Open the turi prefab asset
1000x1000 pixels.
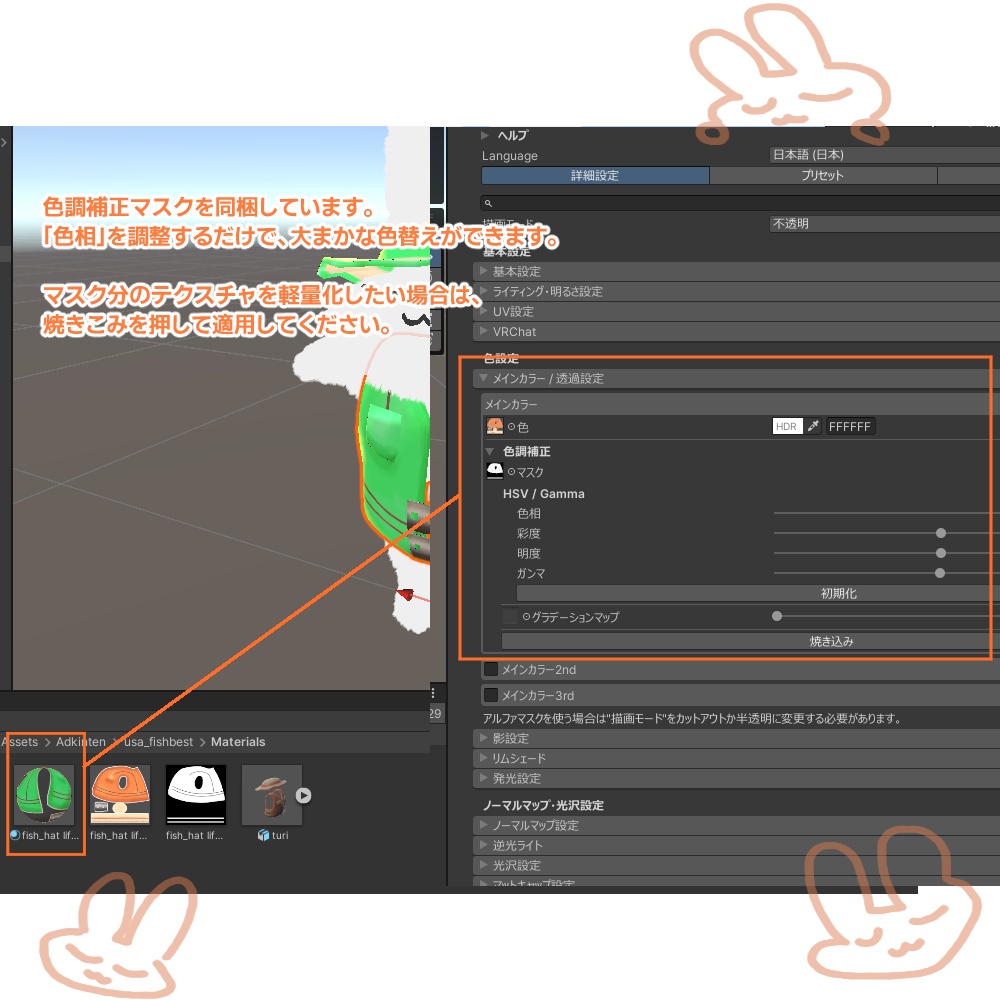click(270, 795)
